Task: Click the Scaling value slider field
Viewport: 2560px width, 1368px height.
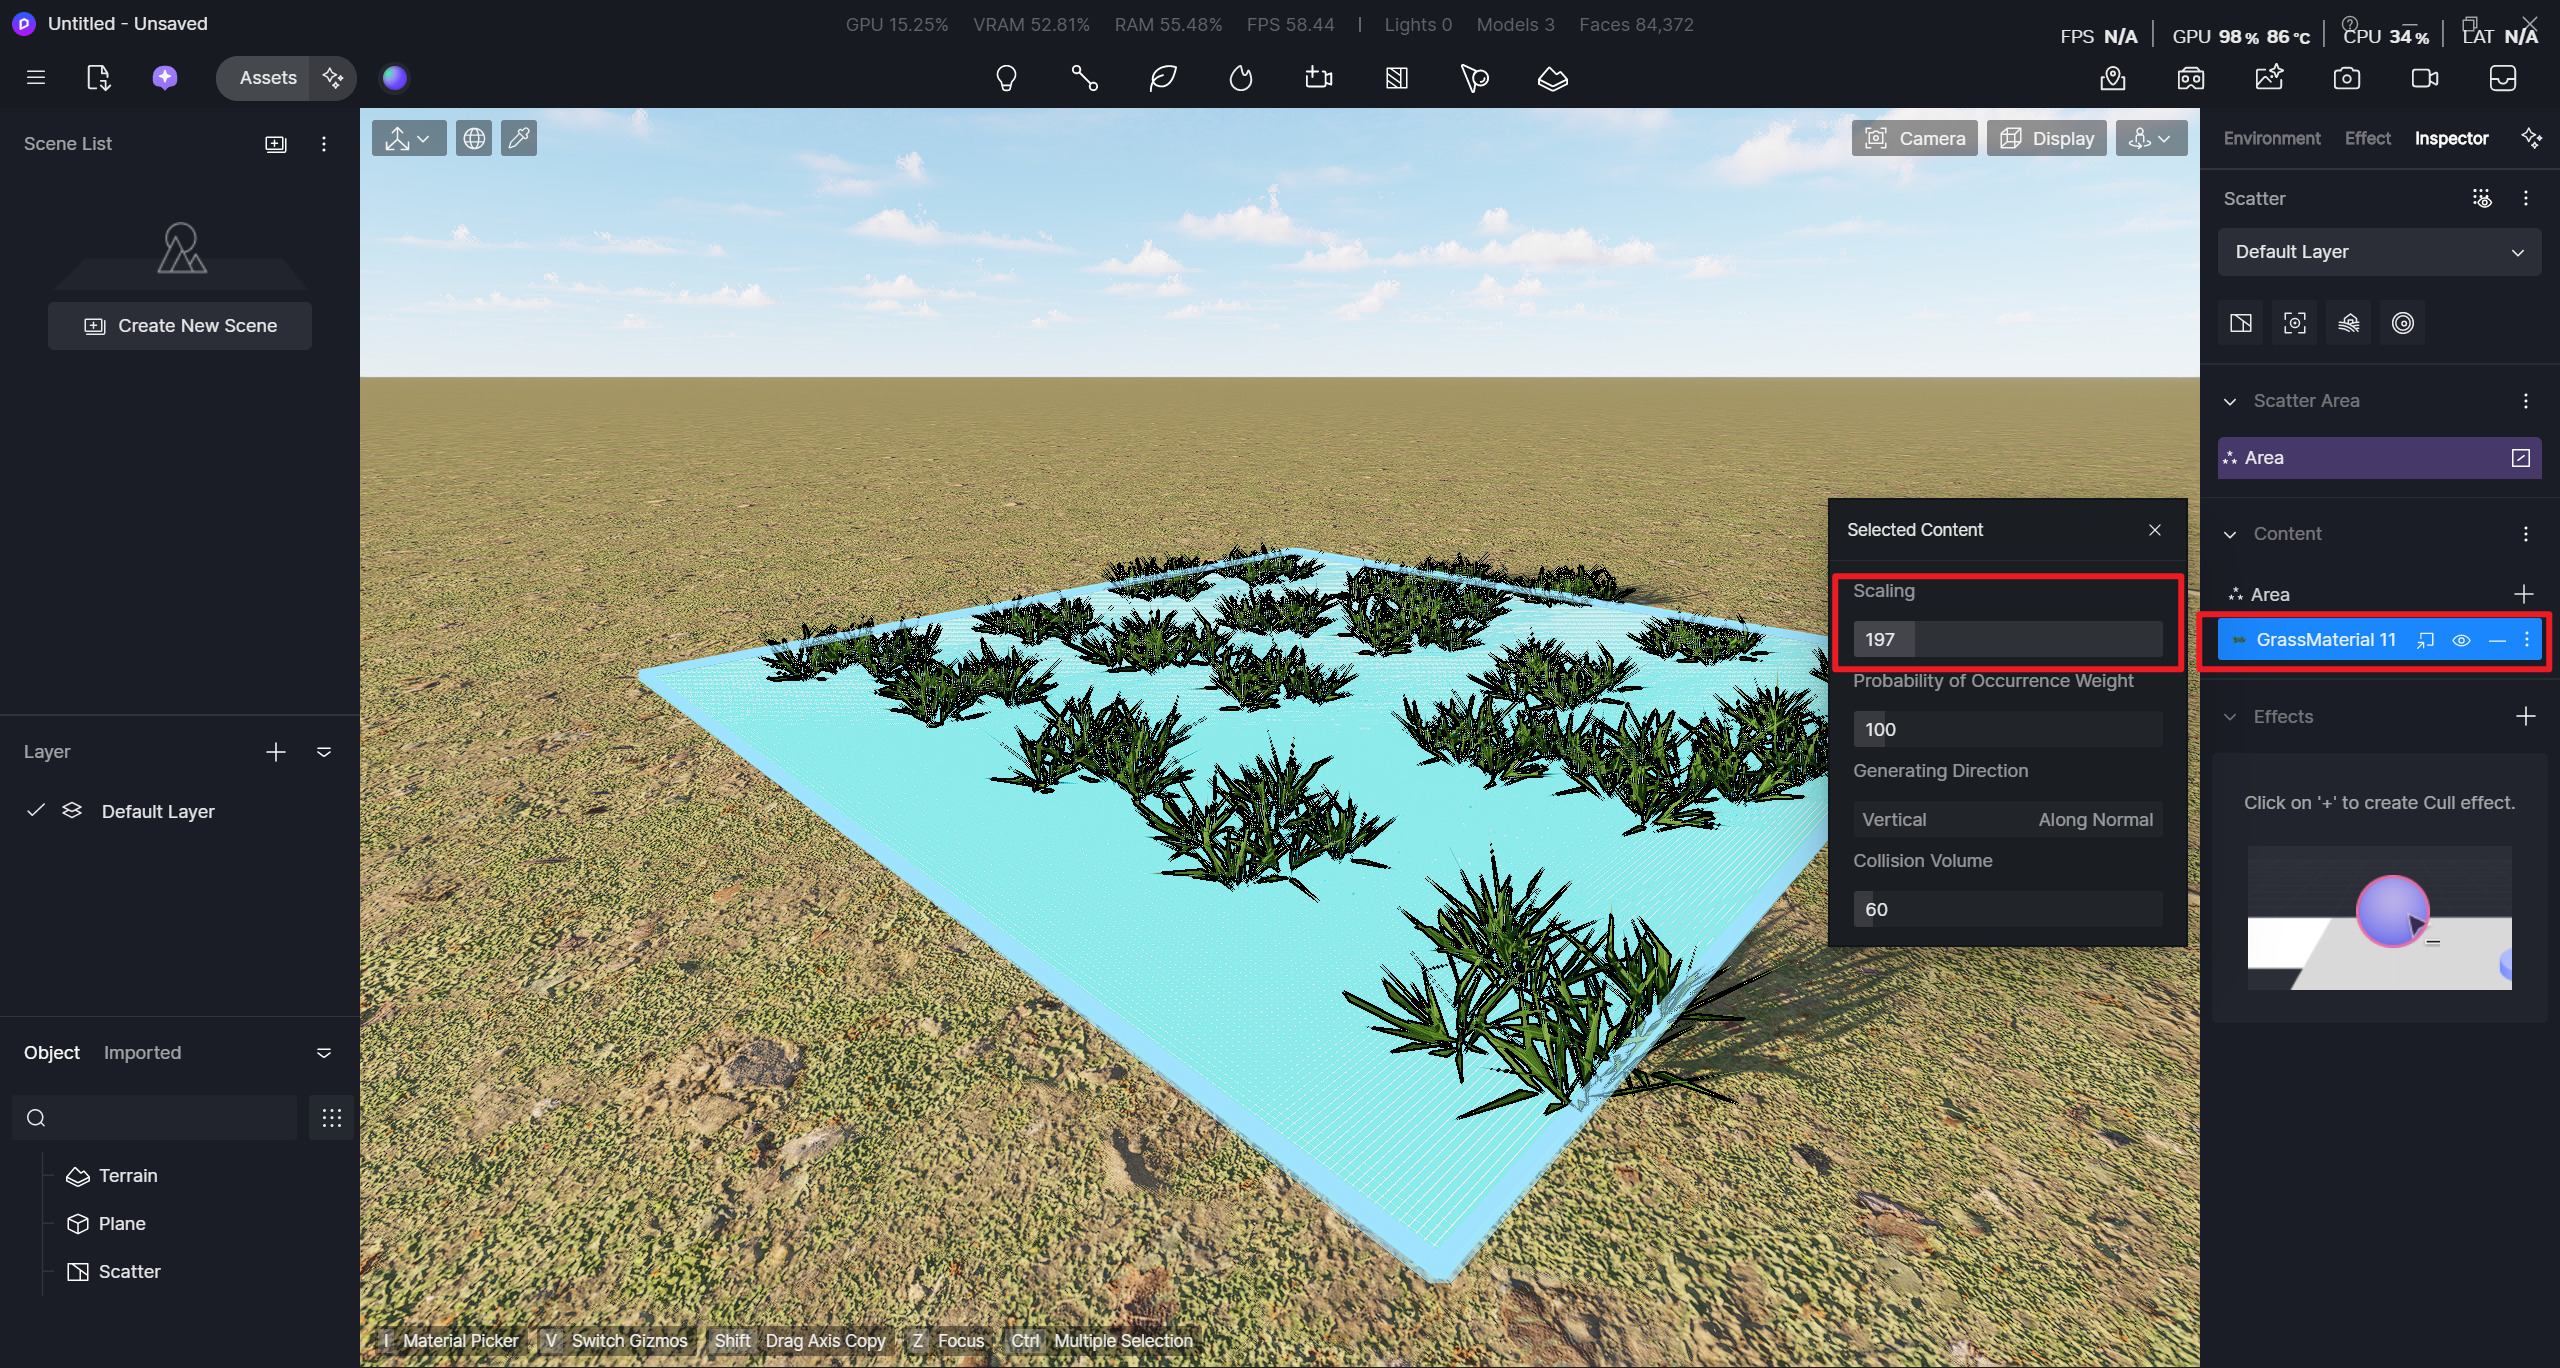Action: pos(2007,639)
